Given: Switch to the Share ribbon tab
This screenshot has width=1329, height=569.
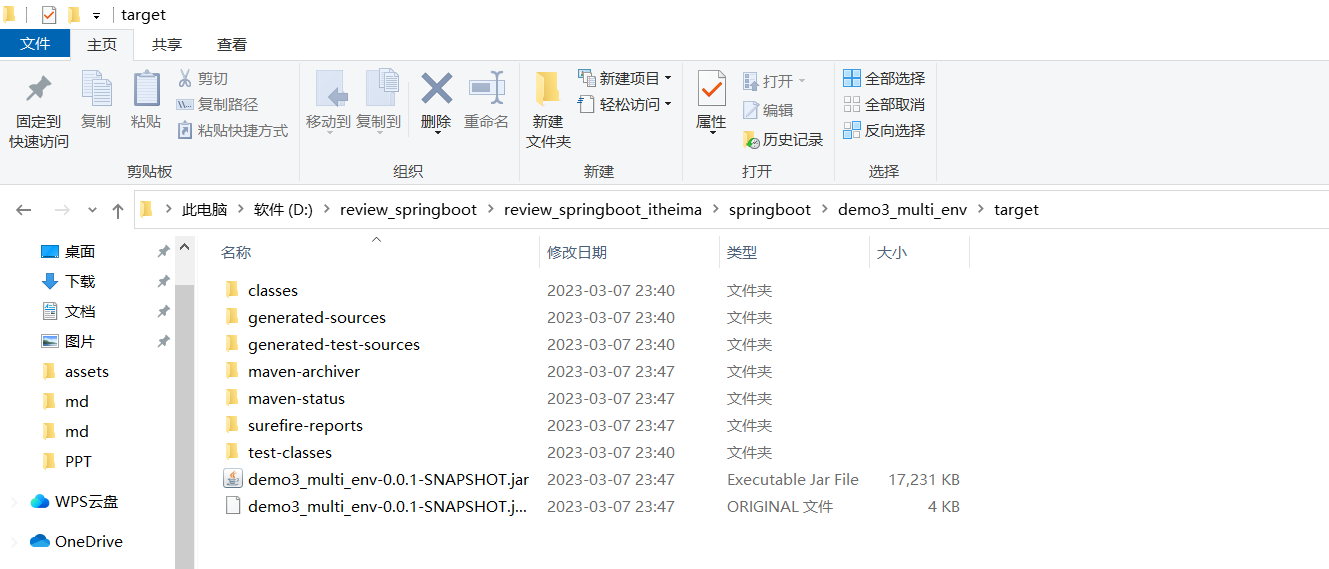Looking at the screenshot, I should (x=167, y=44).
